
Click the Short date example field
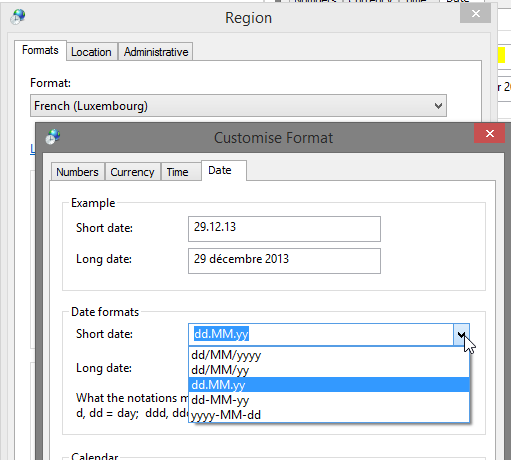(284, 229)
